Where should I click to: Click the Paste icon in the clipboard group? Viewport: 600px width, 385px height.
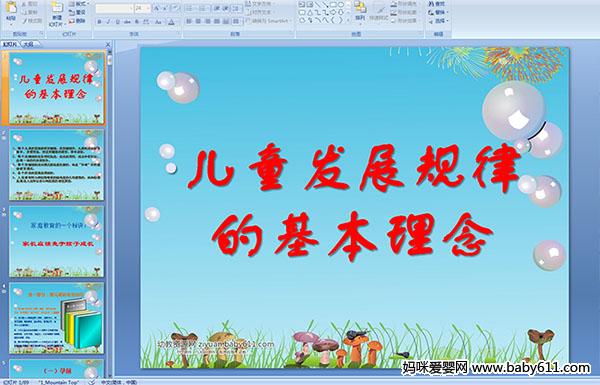11,8
